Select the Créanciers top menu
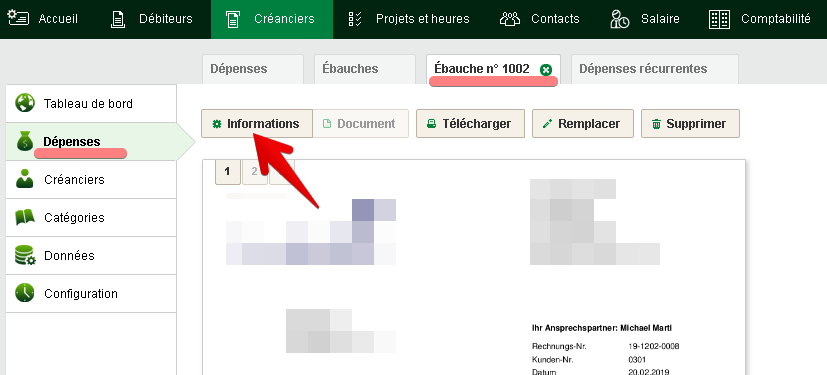 (x=272, y=19)
